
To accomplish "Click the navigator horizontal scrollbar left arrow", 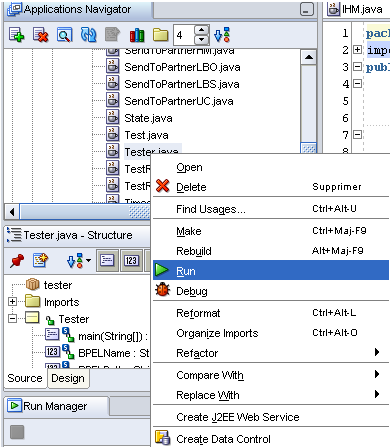I will [x=12, y=212].
